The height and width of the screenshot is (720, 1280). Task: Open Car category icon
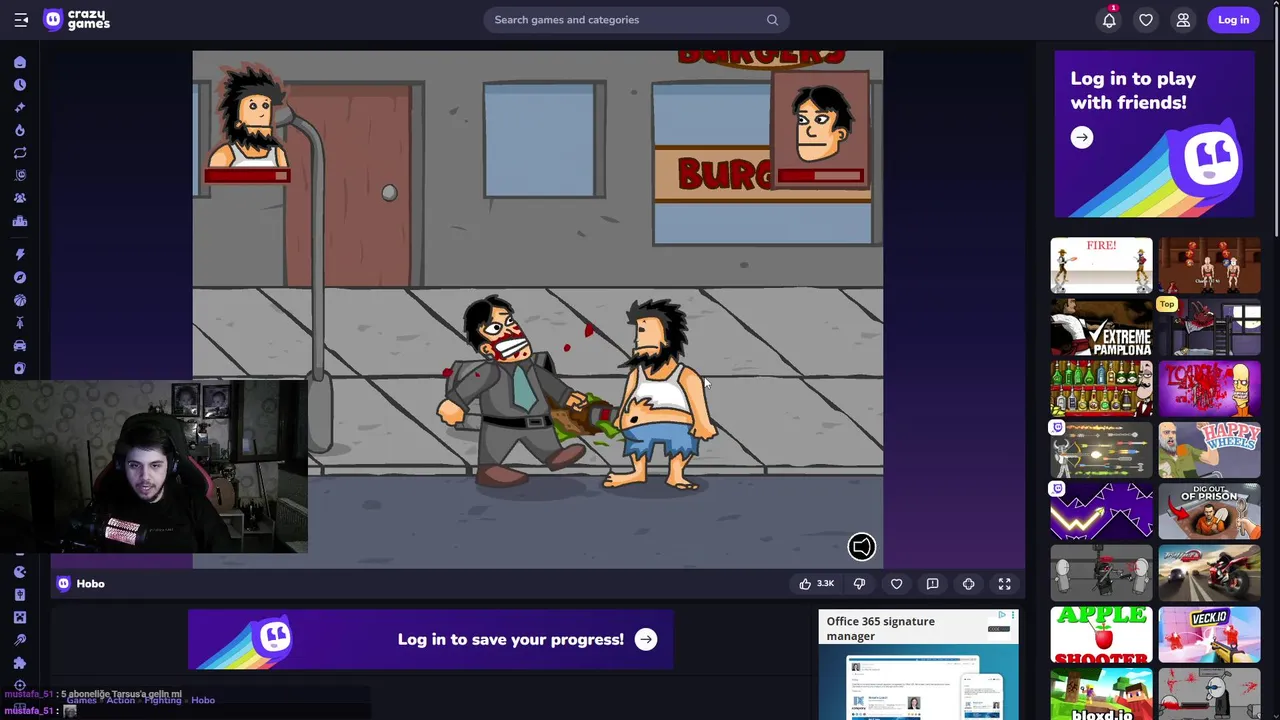[x=20, y=346]
